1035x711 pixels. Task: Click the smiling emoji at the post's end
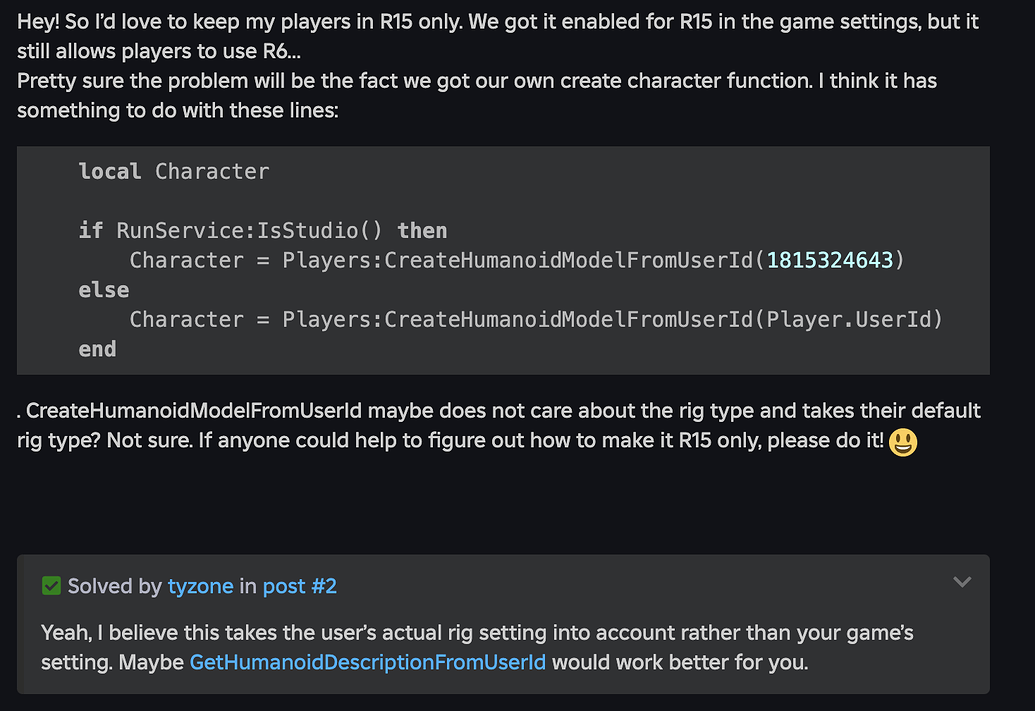(x=901, y=440)
